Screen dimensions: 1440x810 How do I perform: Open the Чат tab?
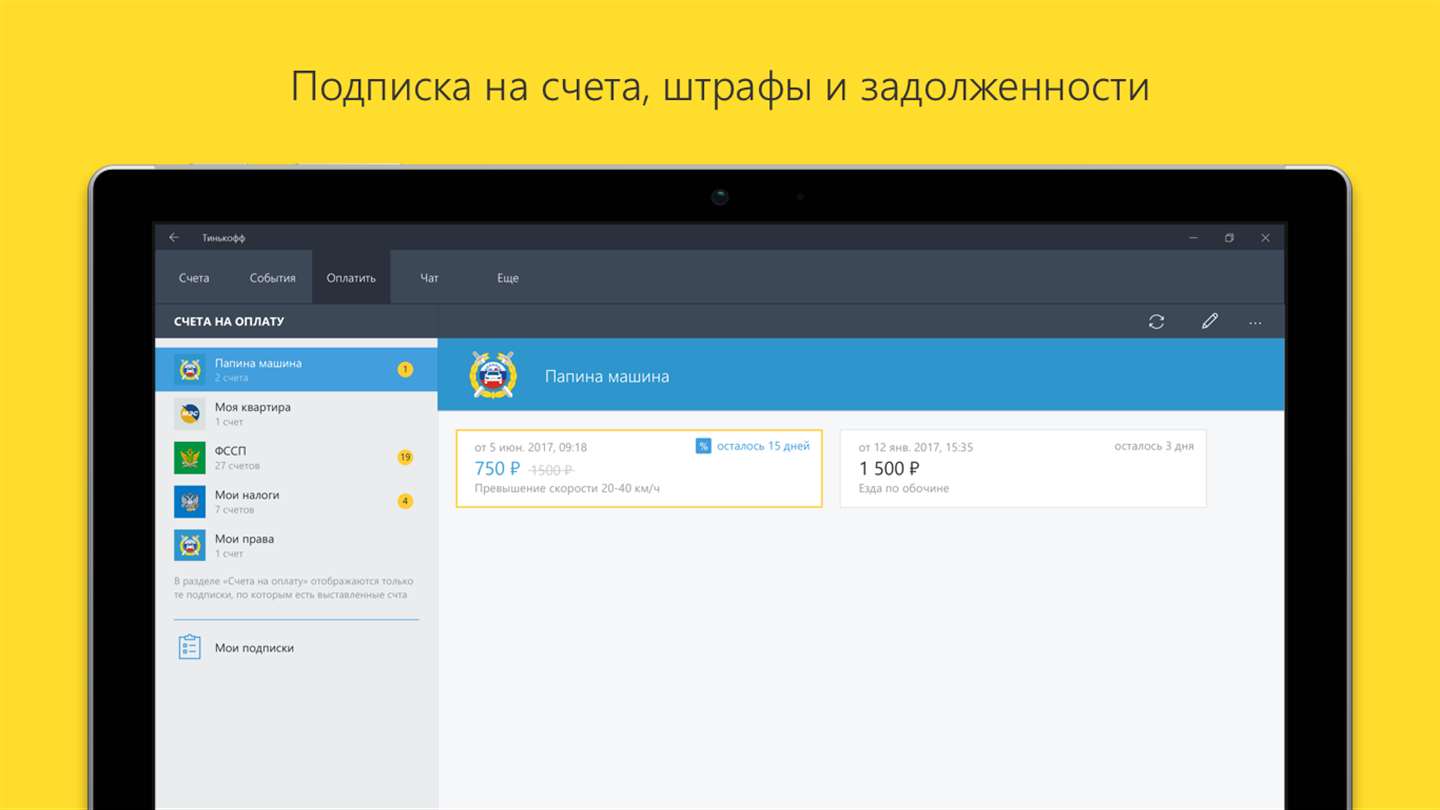pos(429,278)
